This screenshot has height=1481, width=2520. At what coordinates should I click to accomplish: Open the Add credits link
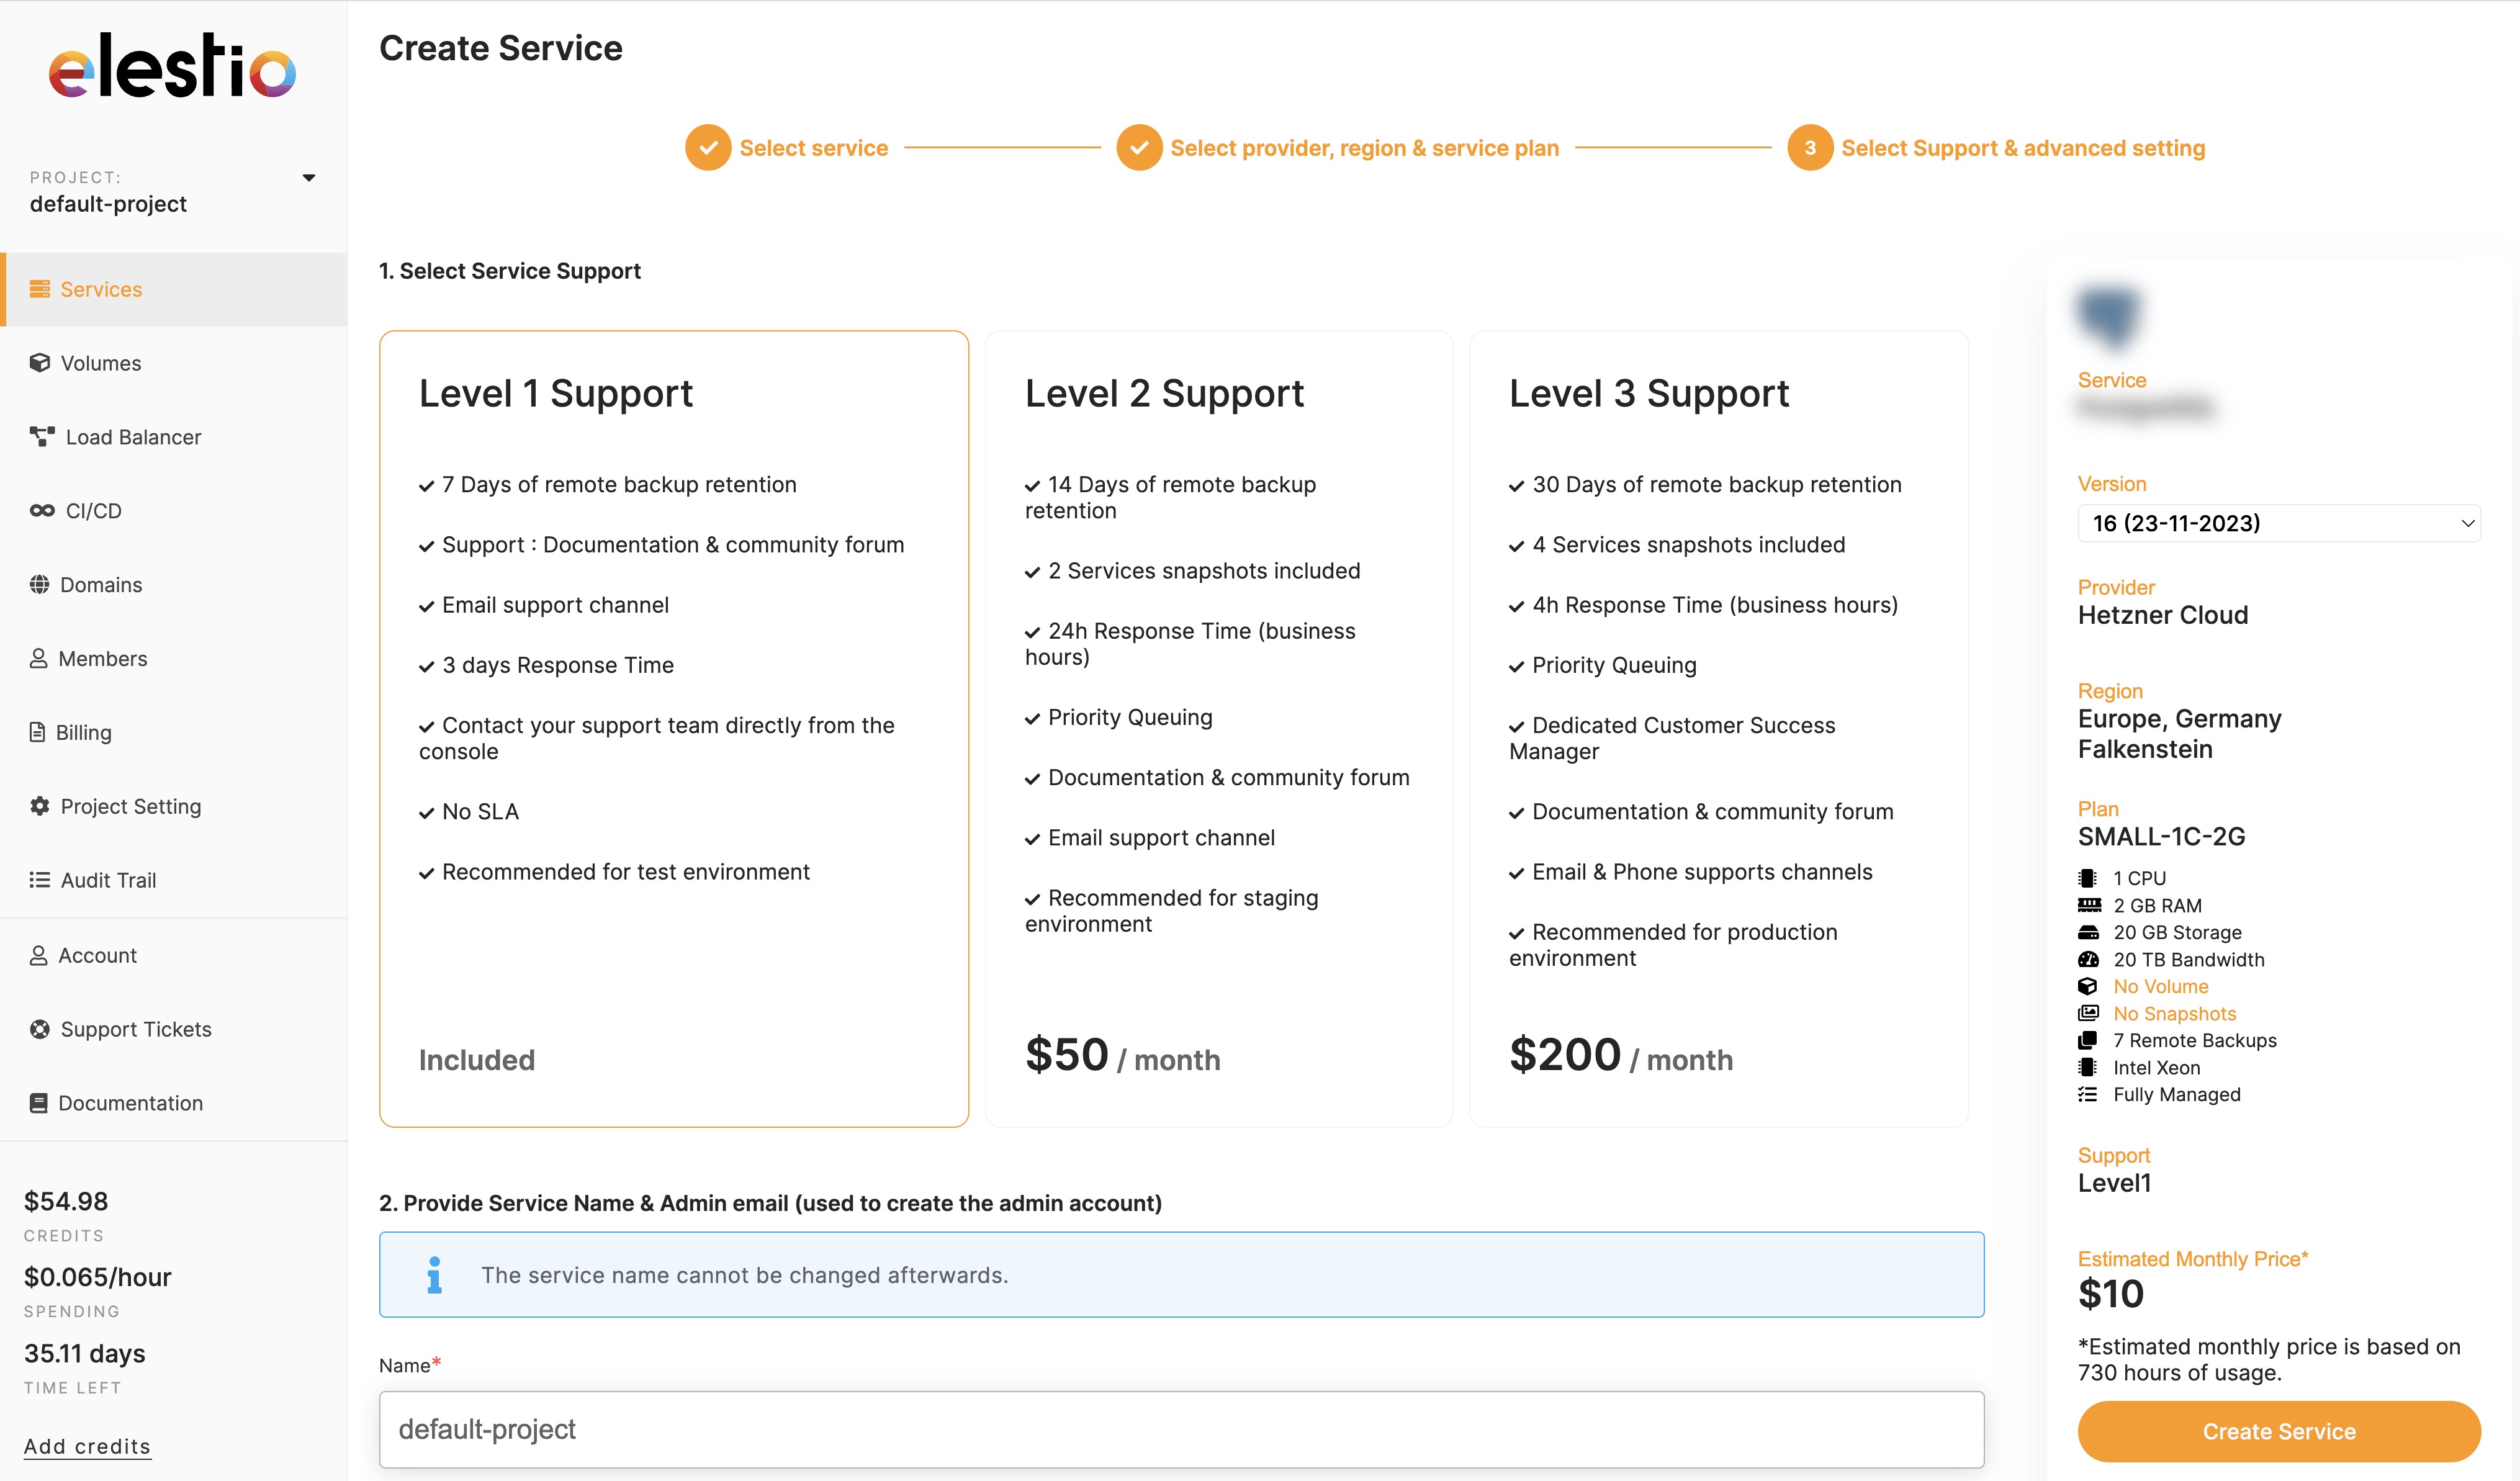click(87, 1446)
